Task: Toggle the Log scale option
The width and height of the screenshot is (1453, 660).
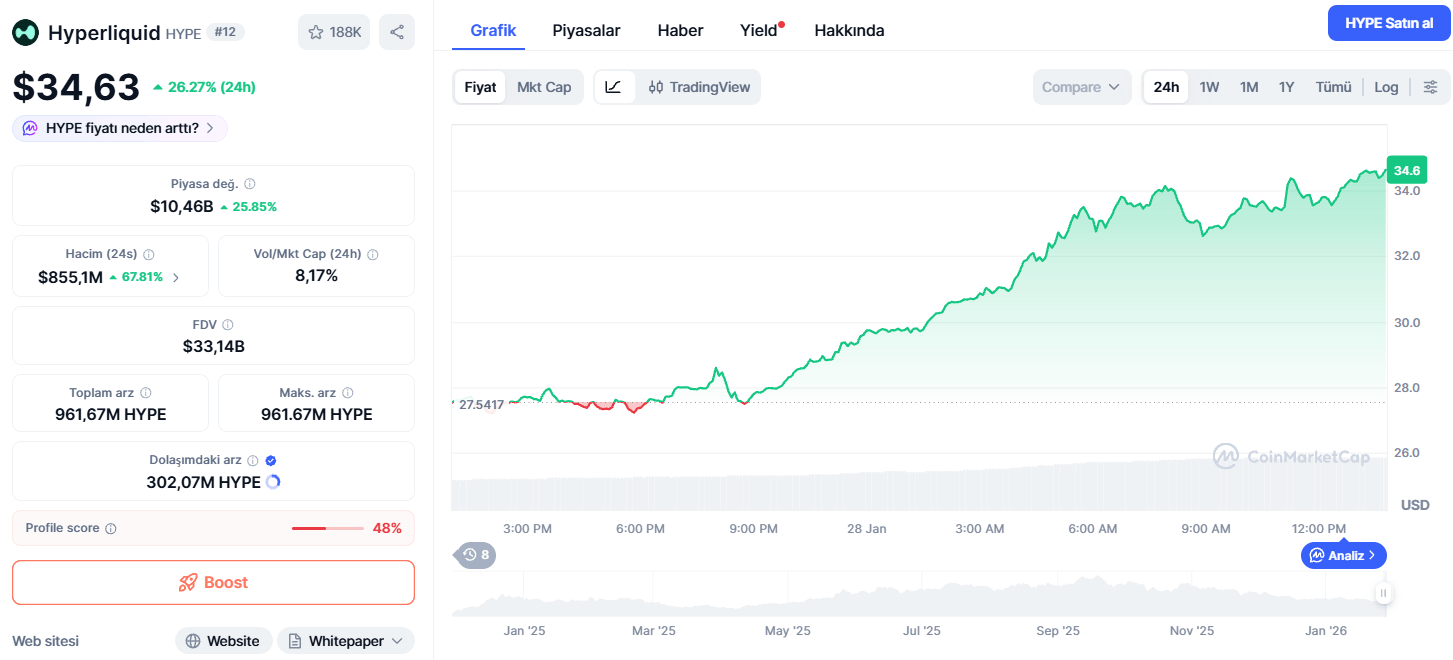Action: tap(1386, 87)
